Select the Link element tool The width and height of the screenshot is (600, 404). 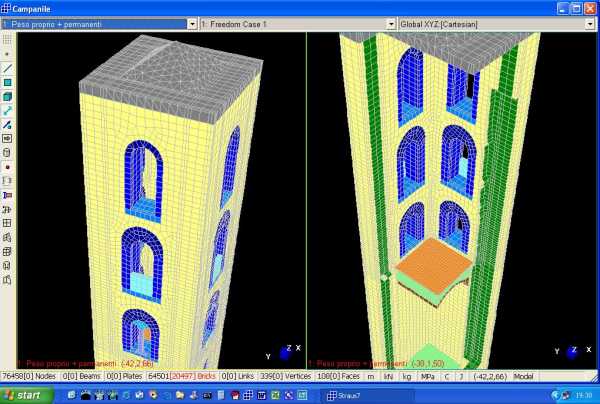tap(8, 110)
